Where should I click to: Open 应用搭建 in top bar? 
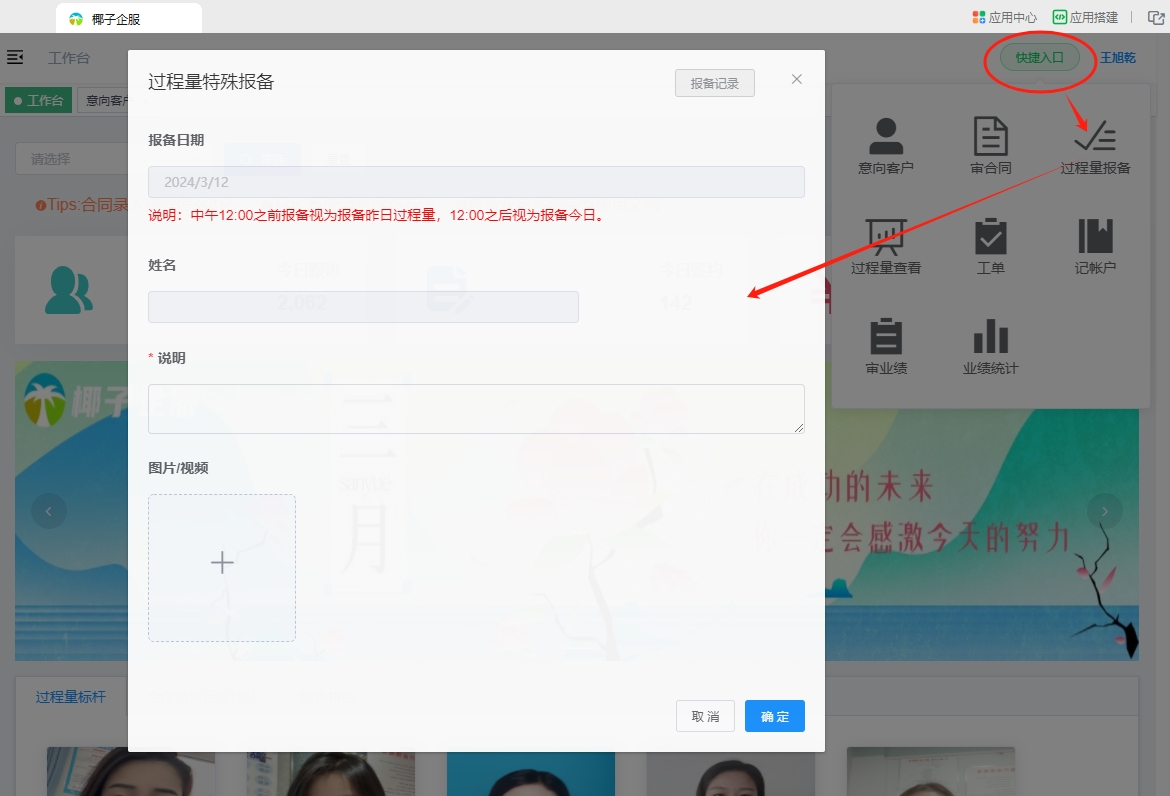click(x=1086, y=17)
